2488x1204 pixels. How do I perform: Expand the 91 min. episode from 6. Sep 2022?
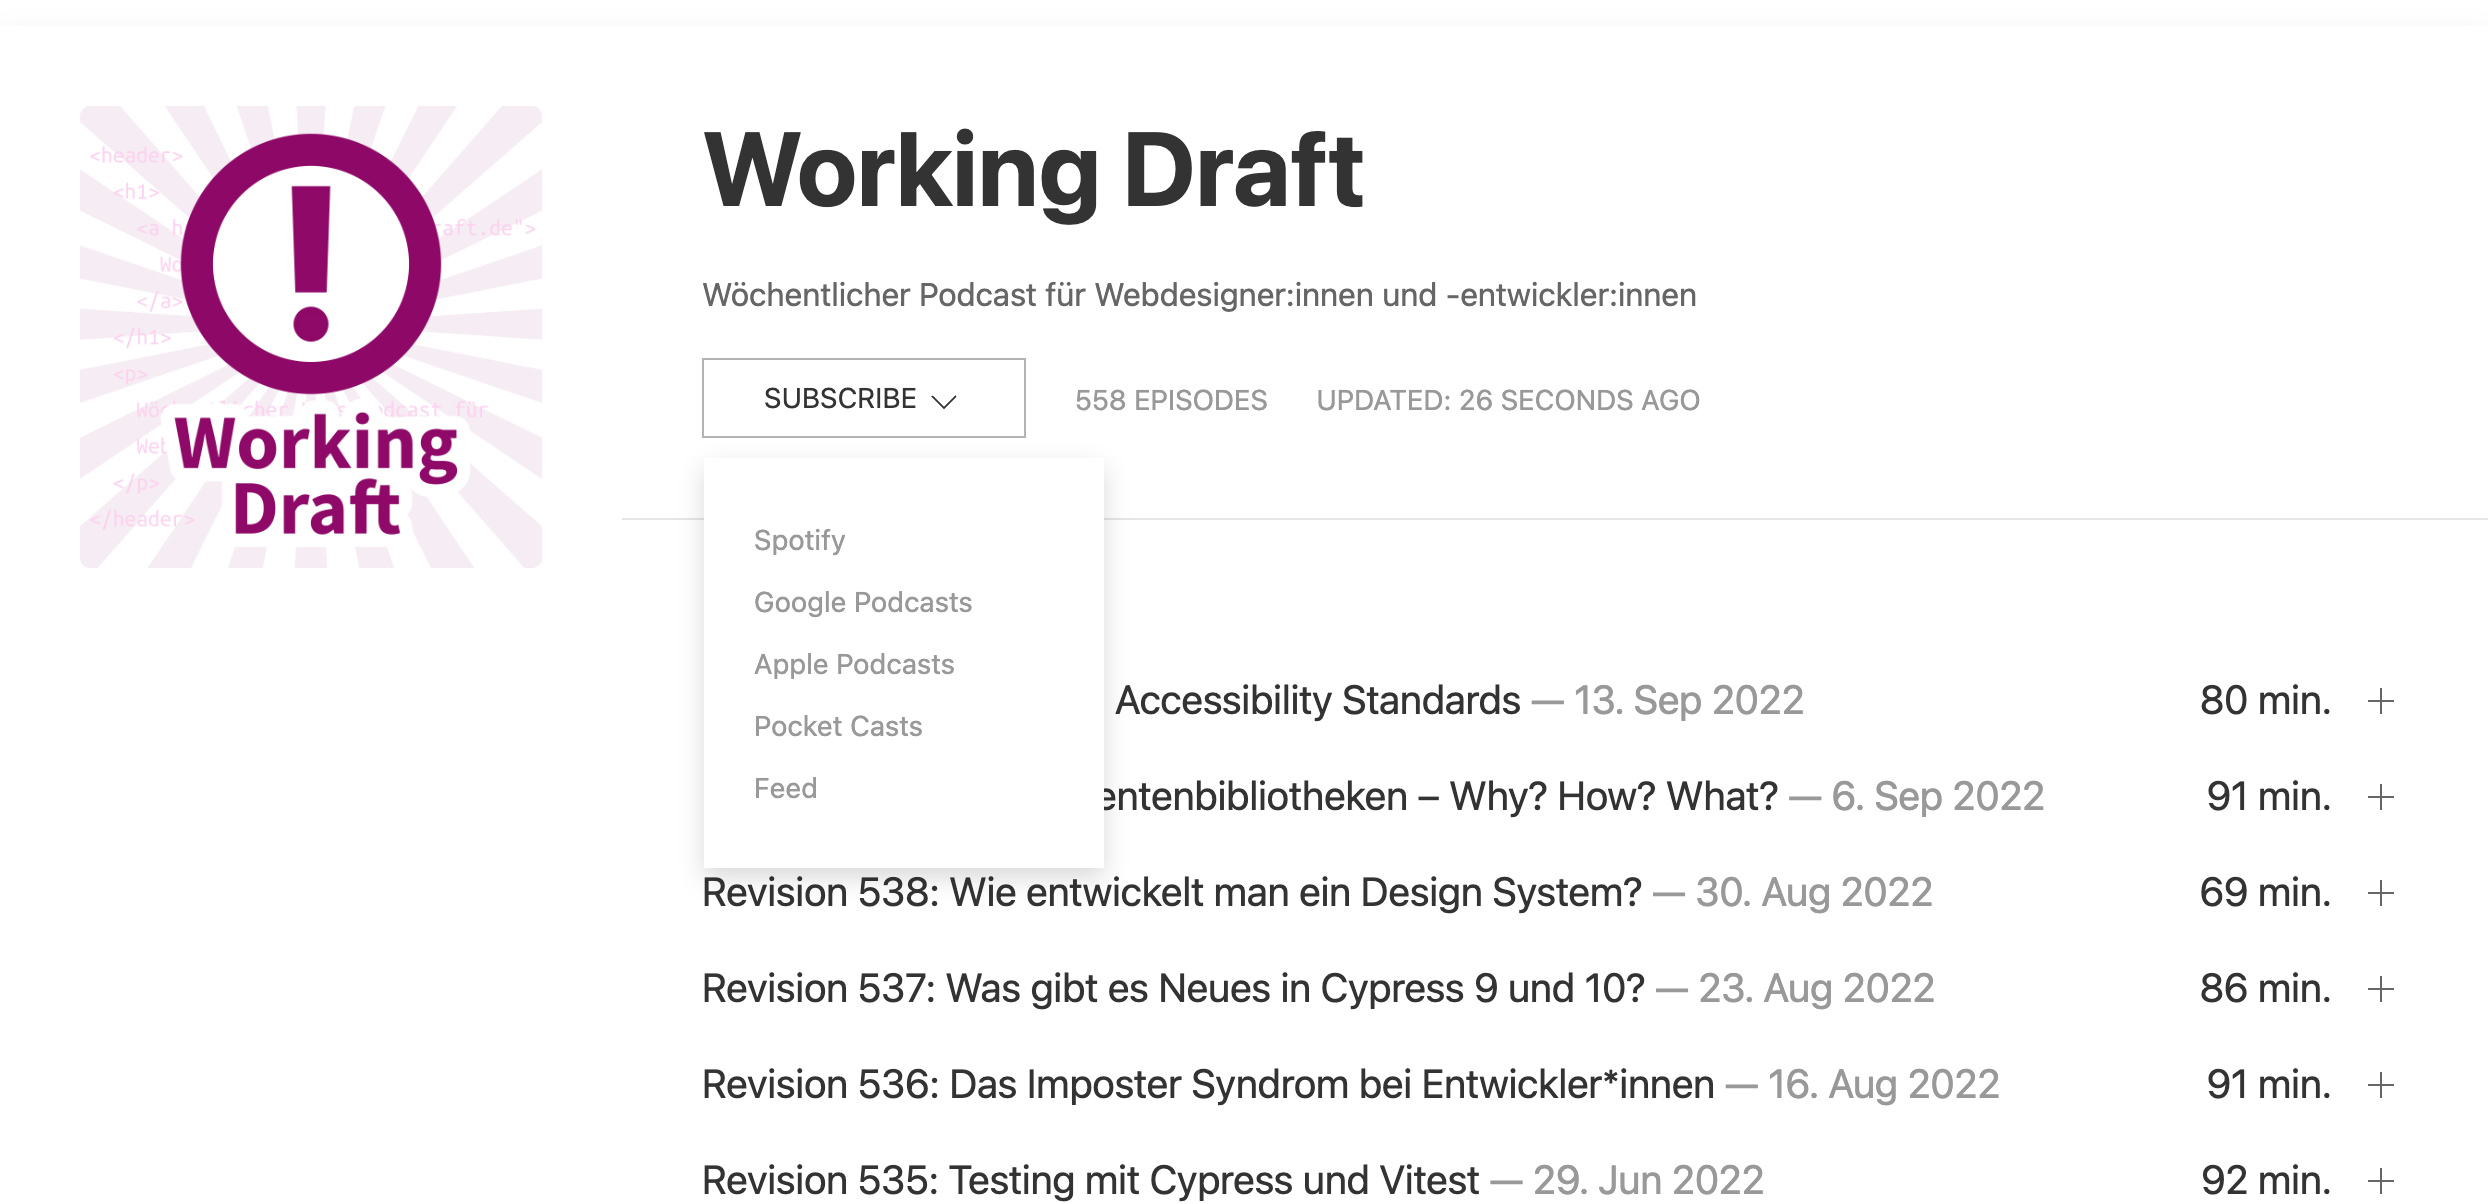click(2381, 797)
